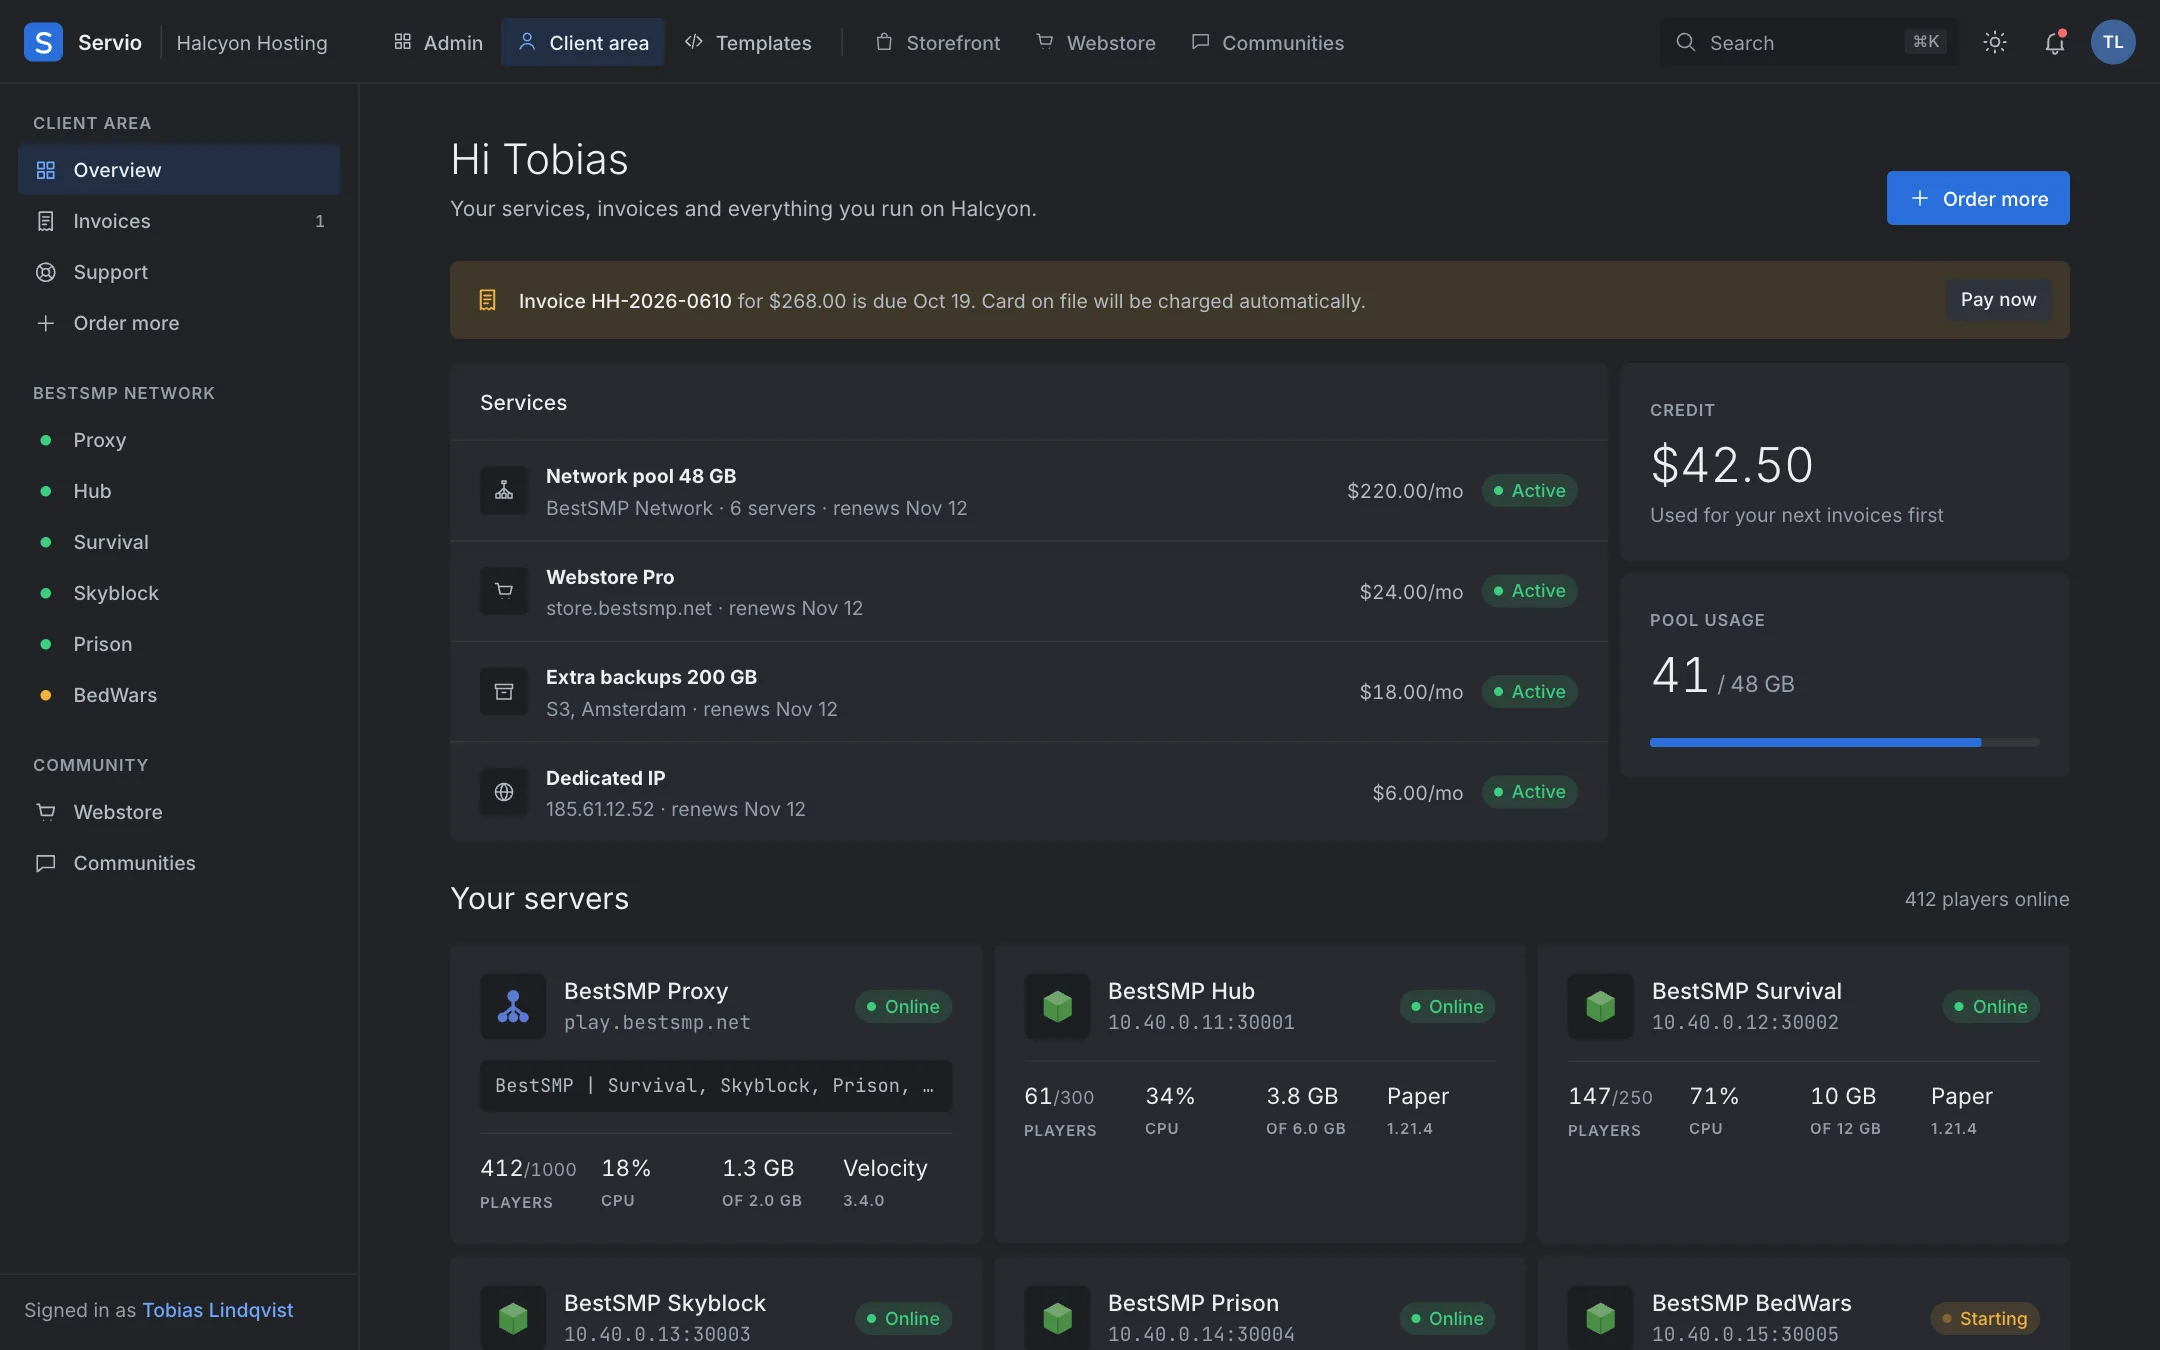Click the search magnifier icon
This screenshot has height=1350, width=2160.
coord(1686,42)
